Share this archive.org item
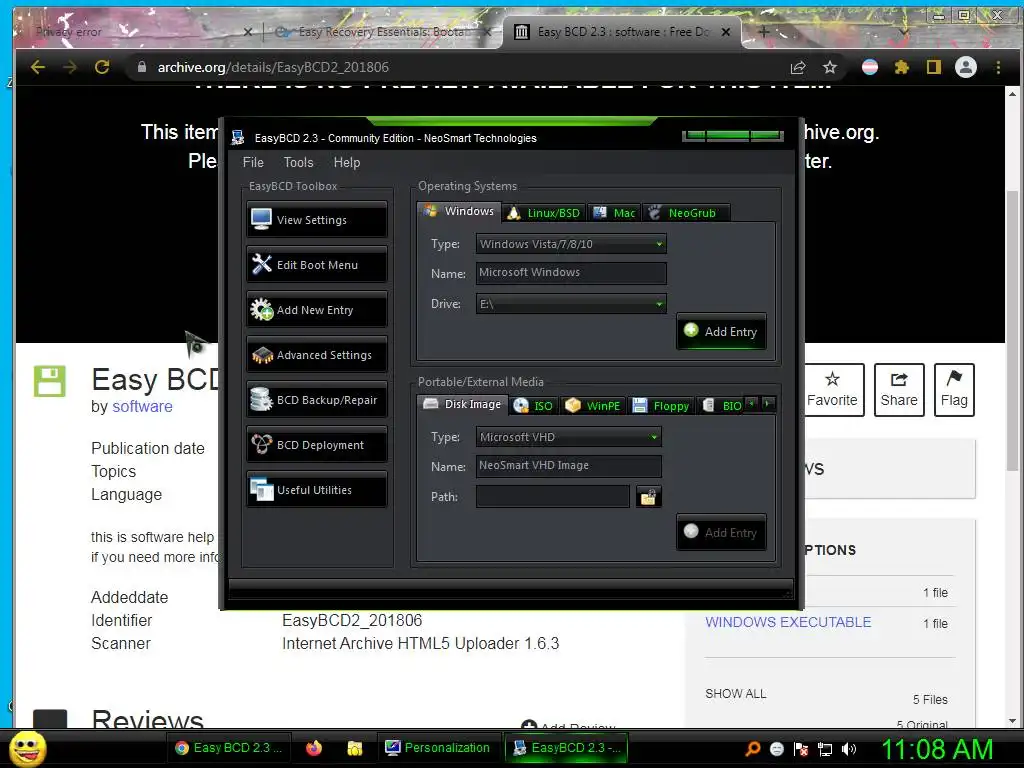This screenshot has height=768, width=1024. 899,390
